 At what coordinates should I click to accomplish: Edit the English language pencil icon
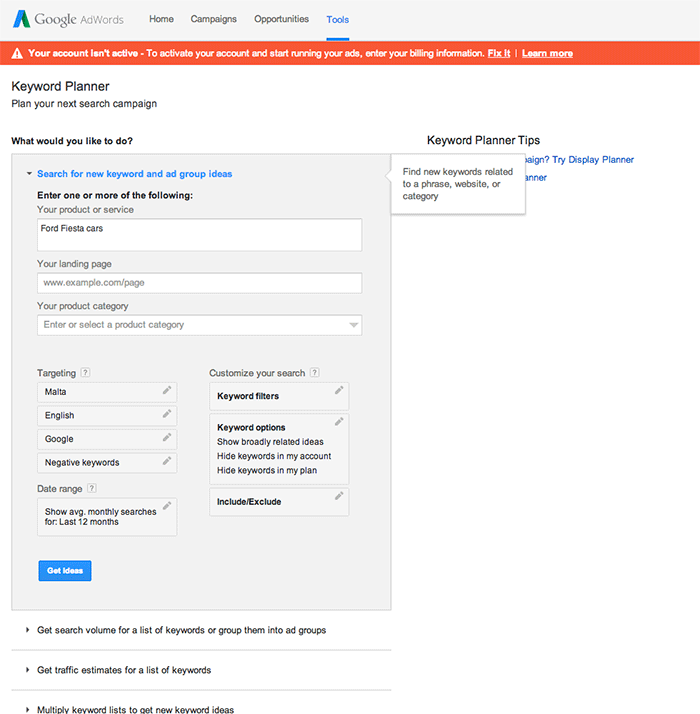167,414
